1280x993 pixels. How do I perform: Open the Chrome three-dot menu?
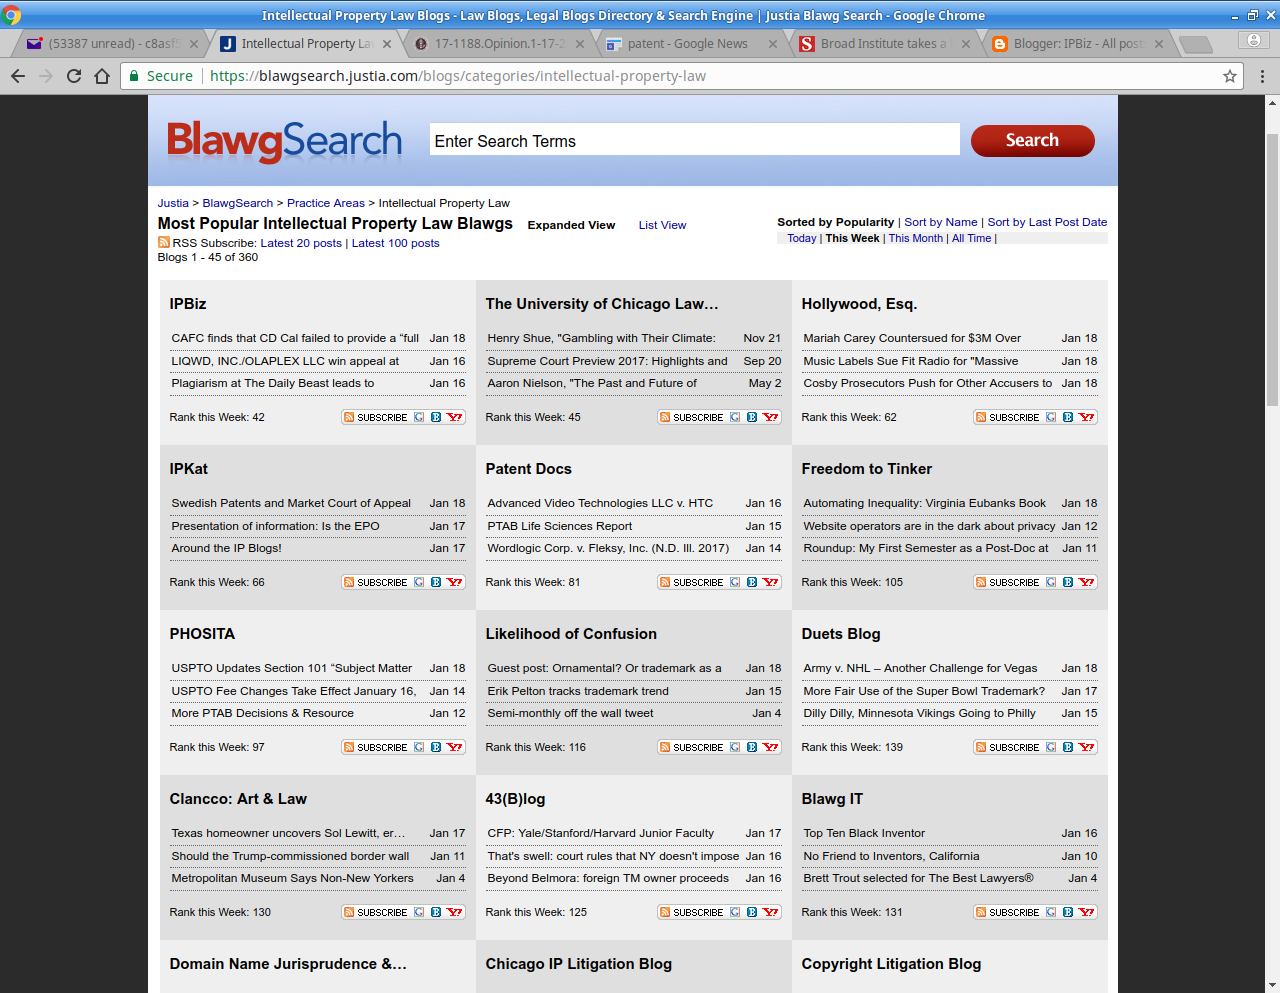pyautogui.click(x=1262, y=76)
